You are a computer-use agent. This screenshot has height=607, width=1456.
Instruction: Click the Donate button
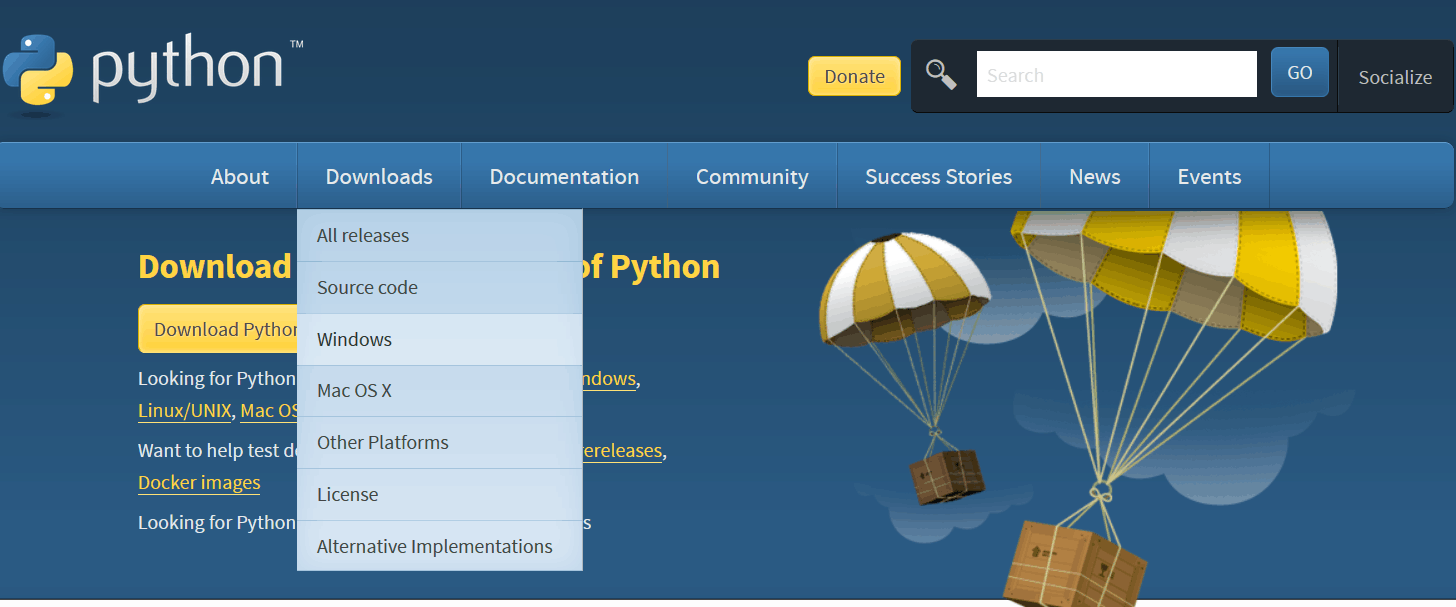coord(854,76)
